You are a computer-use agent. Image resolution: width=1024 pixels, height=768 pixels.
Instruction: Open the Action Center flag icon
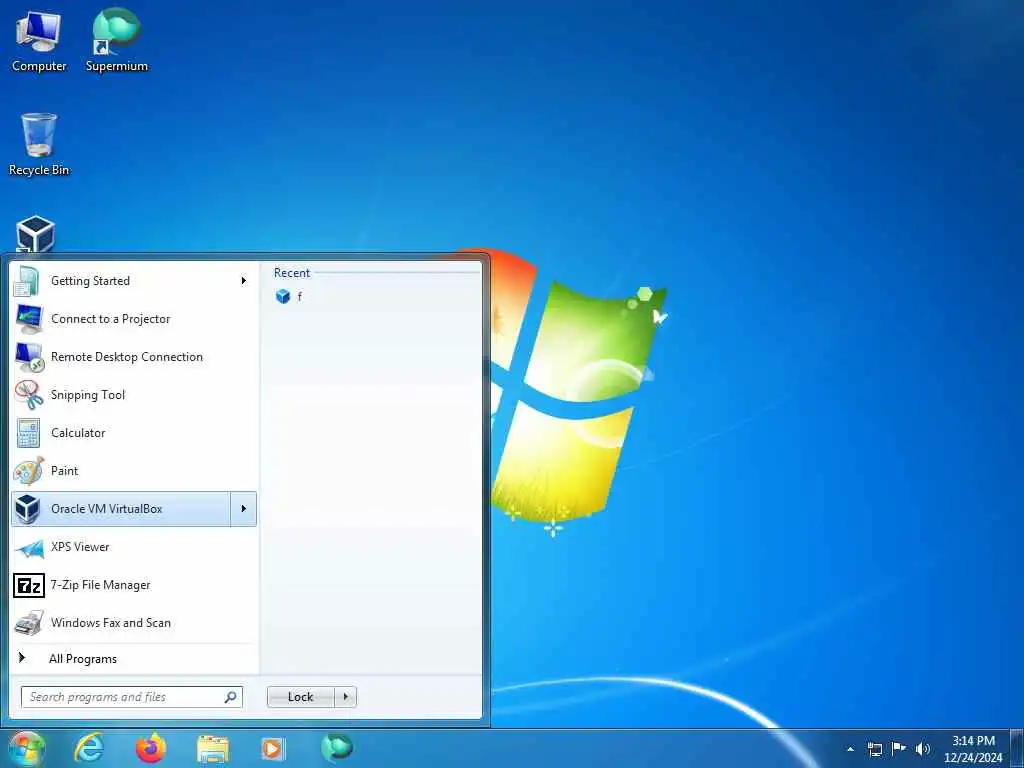click(899, 748)
